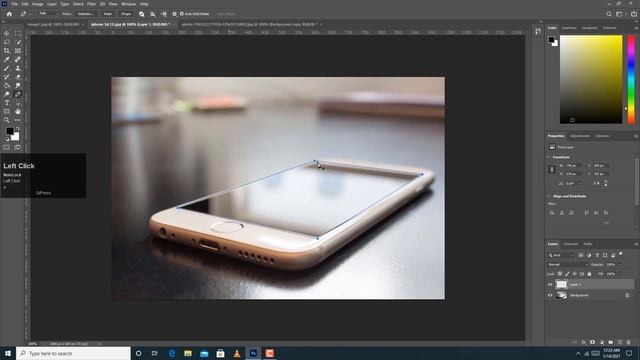
Task: Open the Fill dropdown arrow
Action: [619, 274]
